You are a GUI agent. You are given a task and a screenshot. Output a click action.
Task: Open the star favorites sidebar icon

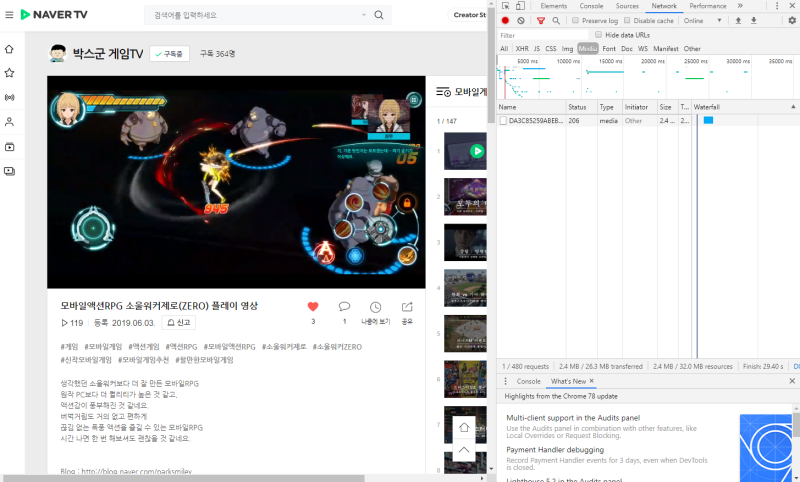[9, 73]
